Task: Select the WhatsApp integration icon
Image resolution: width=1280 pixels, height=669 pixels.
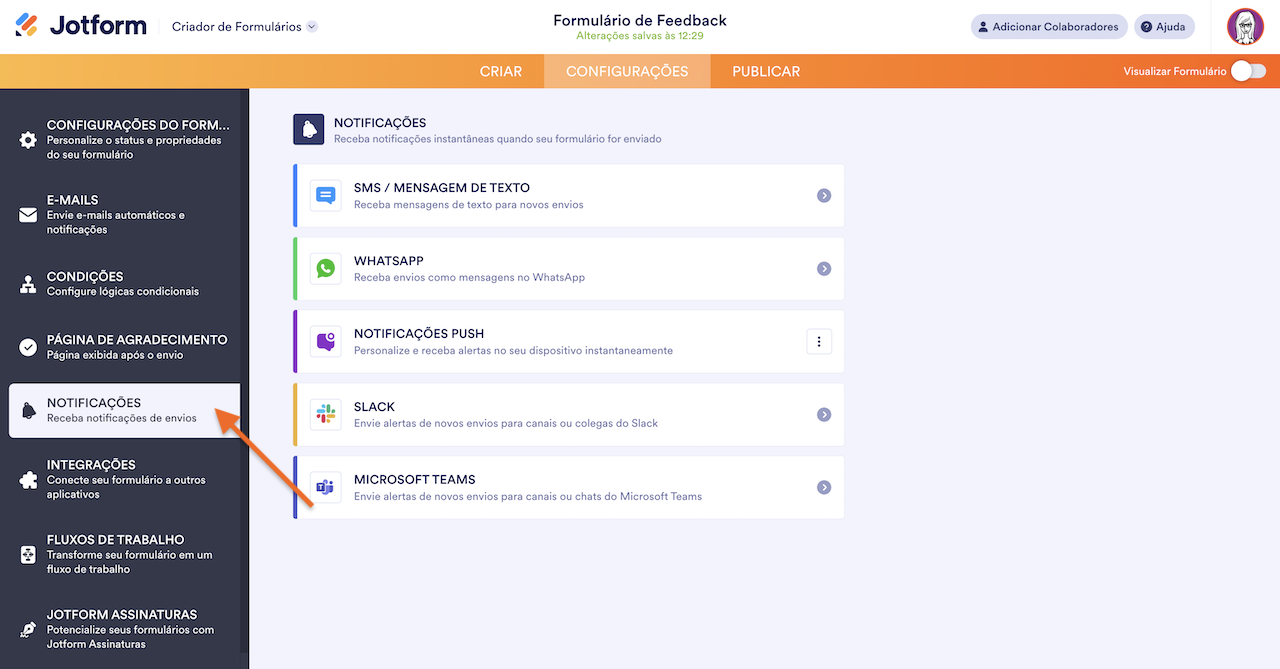Action: [325, 268]
